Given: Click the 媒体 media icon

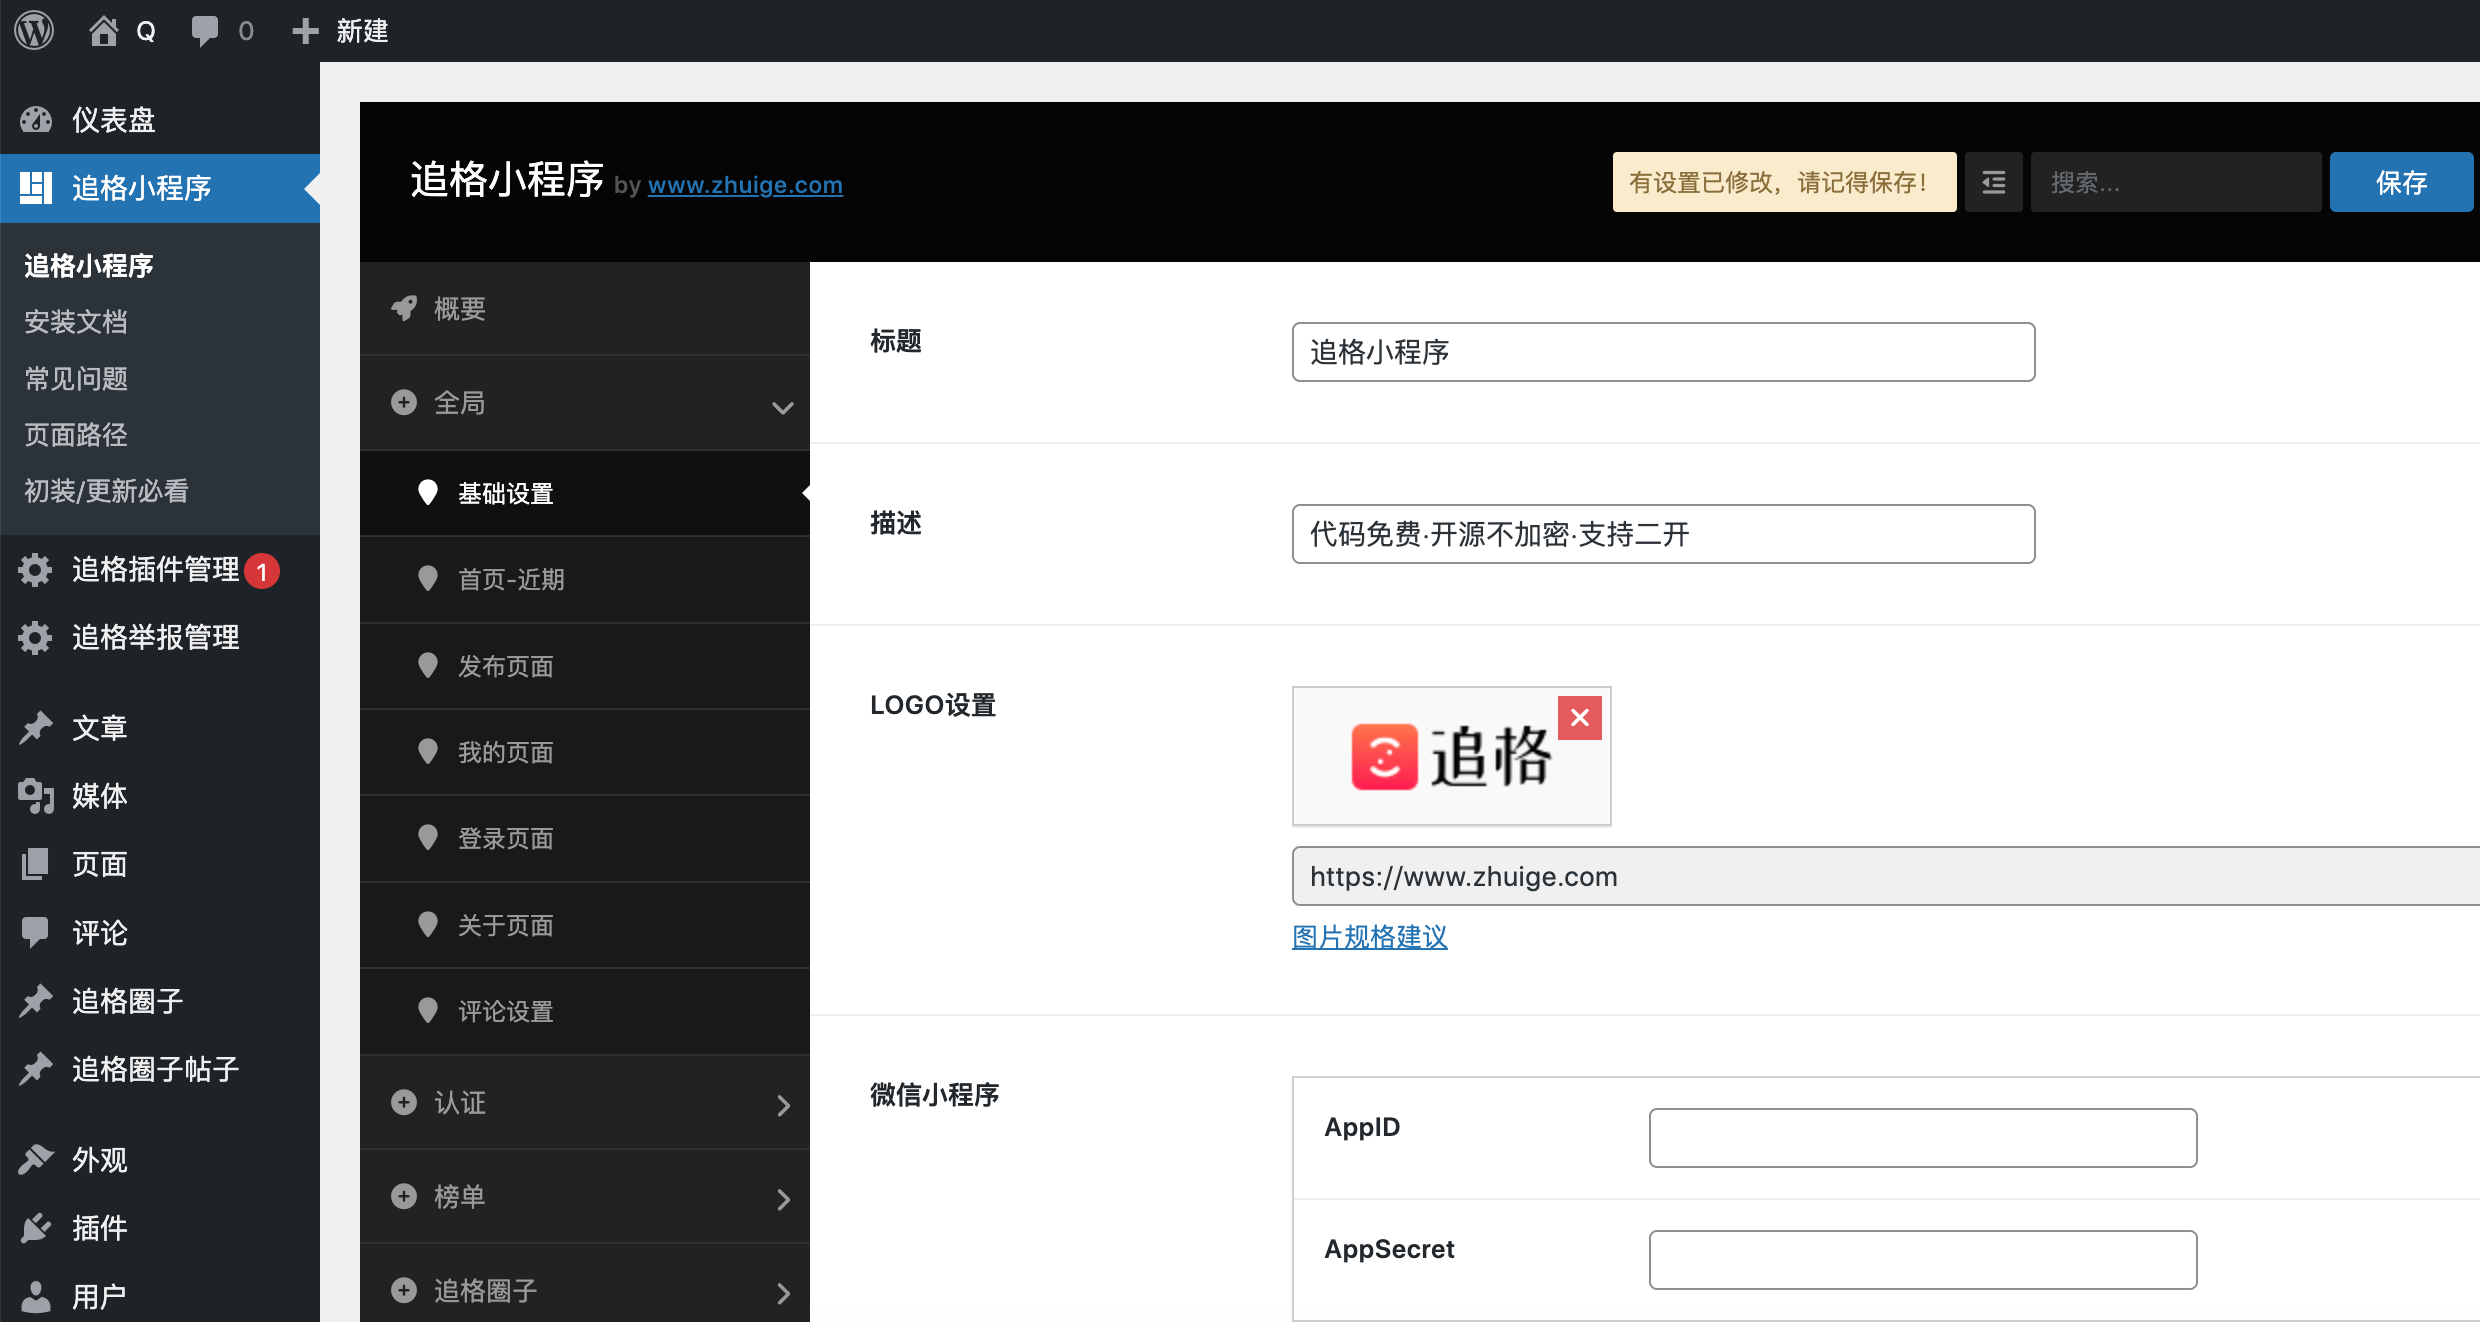Looking at the screenshot, I should pyautogui.click(x=35, y=796).
